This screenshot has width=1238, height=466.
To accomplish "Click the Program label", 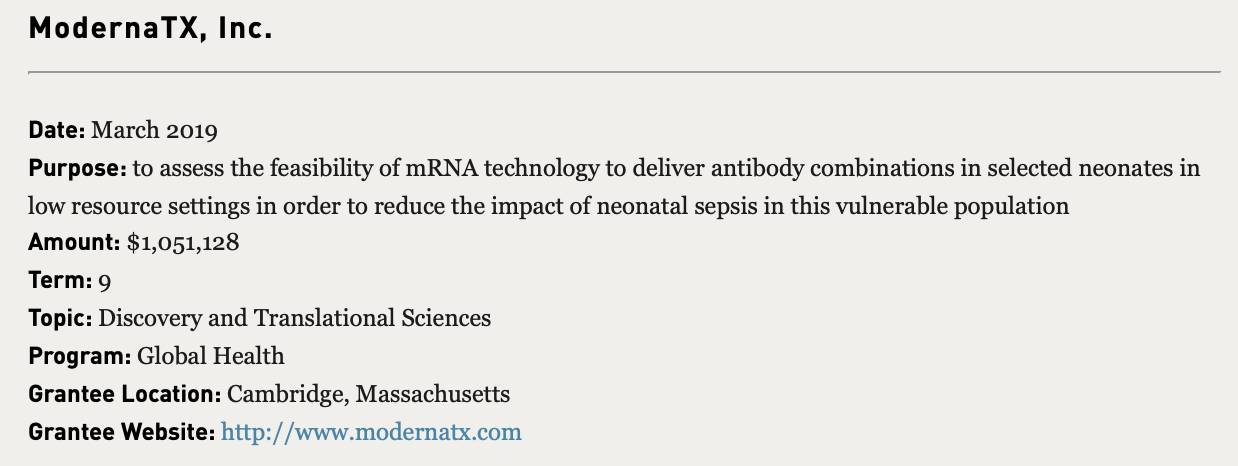I will click(x=80, y=356).
